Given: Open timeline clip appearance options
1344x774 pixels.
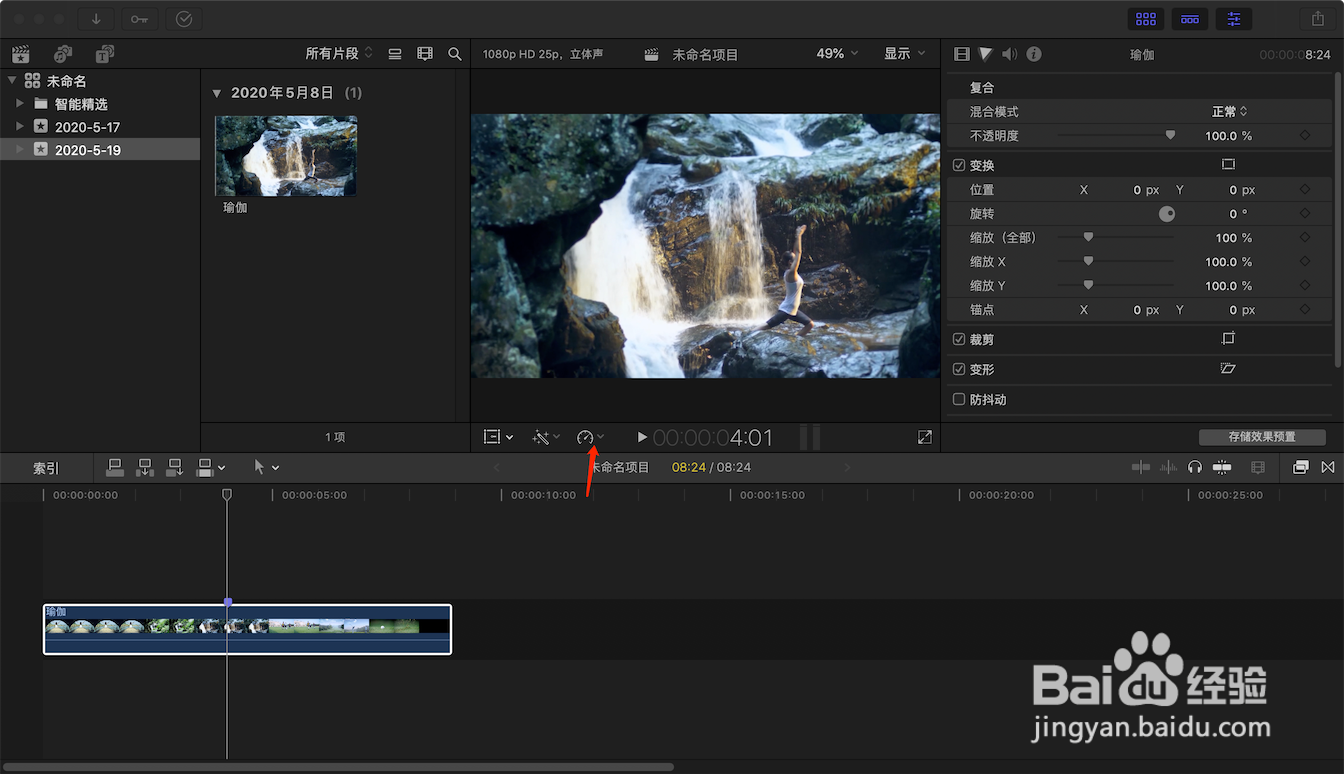Looking at the screenshot, I should coord(1258,467).
